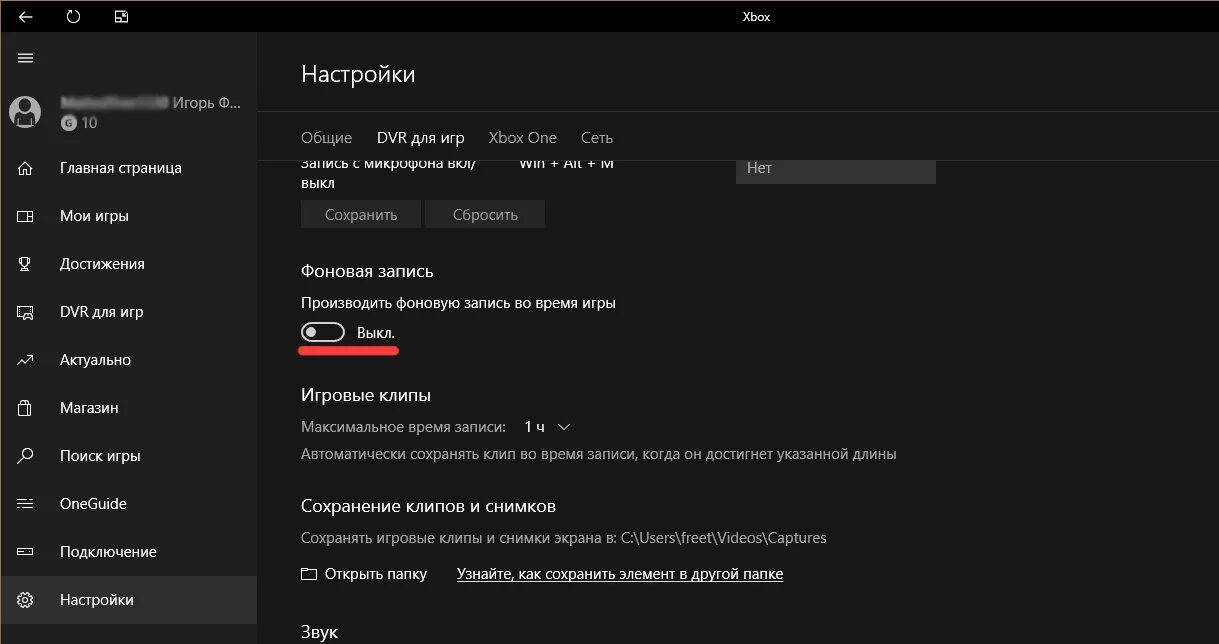Click the Выкл. toggle label
Screen dimensions: 1219x644
click(376, 332)
